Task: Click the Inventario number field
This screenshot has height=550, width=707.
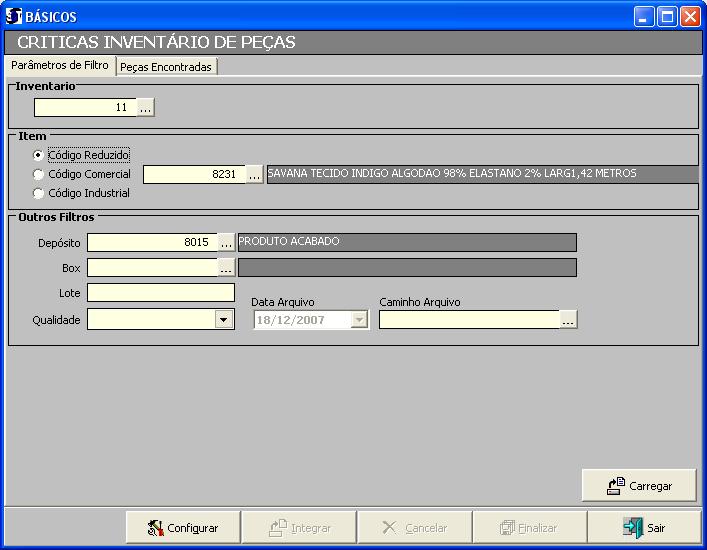Action: click(84, 108)
